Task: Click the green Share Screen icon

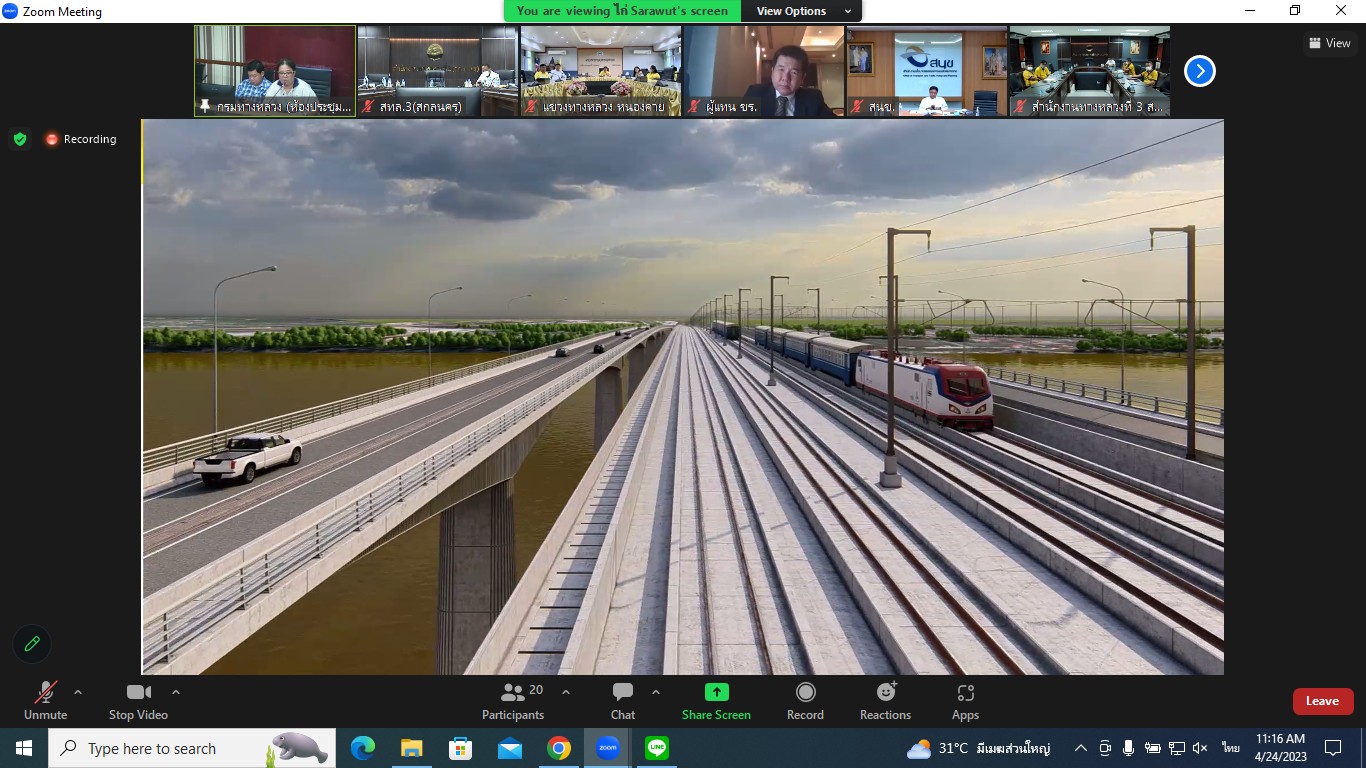Action: pyautogui.click(x=716, y=692)
